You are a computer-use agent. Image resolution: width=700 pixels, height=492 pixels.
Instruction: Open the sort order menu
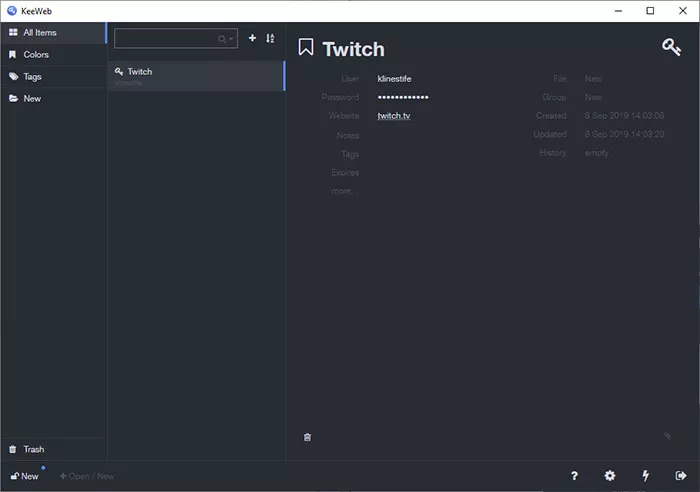click(270, 38)
